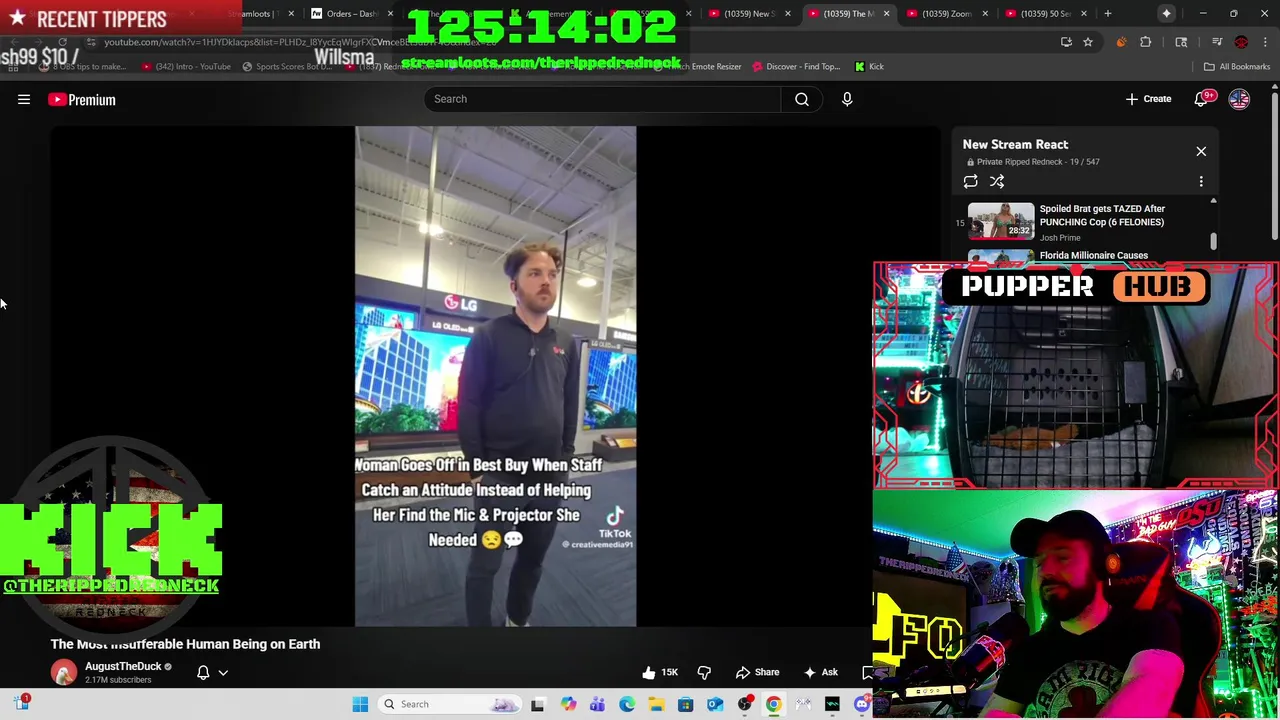Focus Google Chrome taskbar icon
Viewport: 1280px width, 720px height.
774,704
